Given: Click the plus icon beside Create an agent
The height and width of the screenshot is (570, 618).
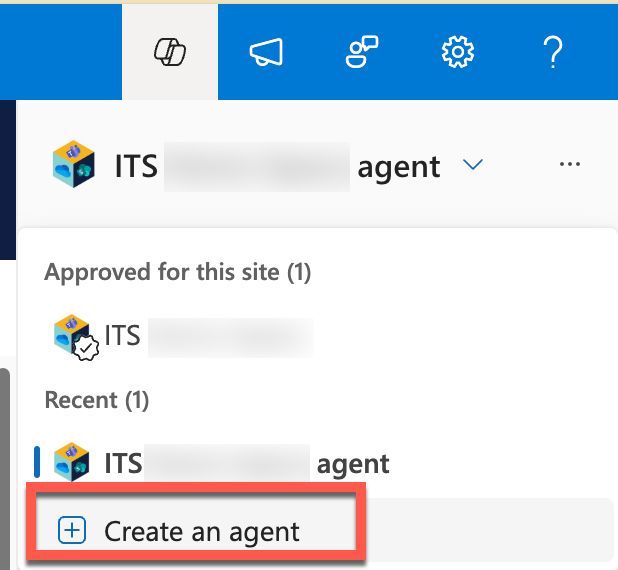Looking at the screenshot, I should pos(72,530).
